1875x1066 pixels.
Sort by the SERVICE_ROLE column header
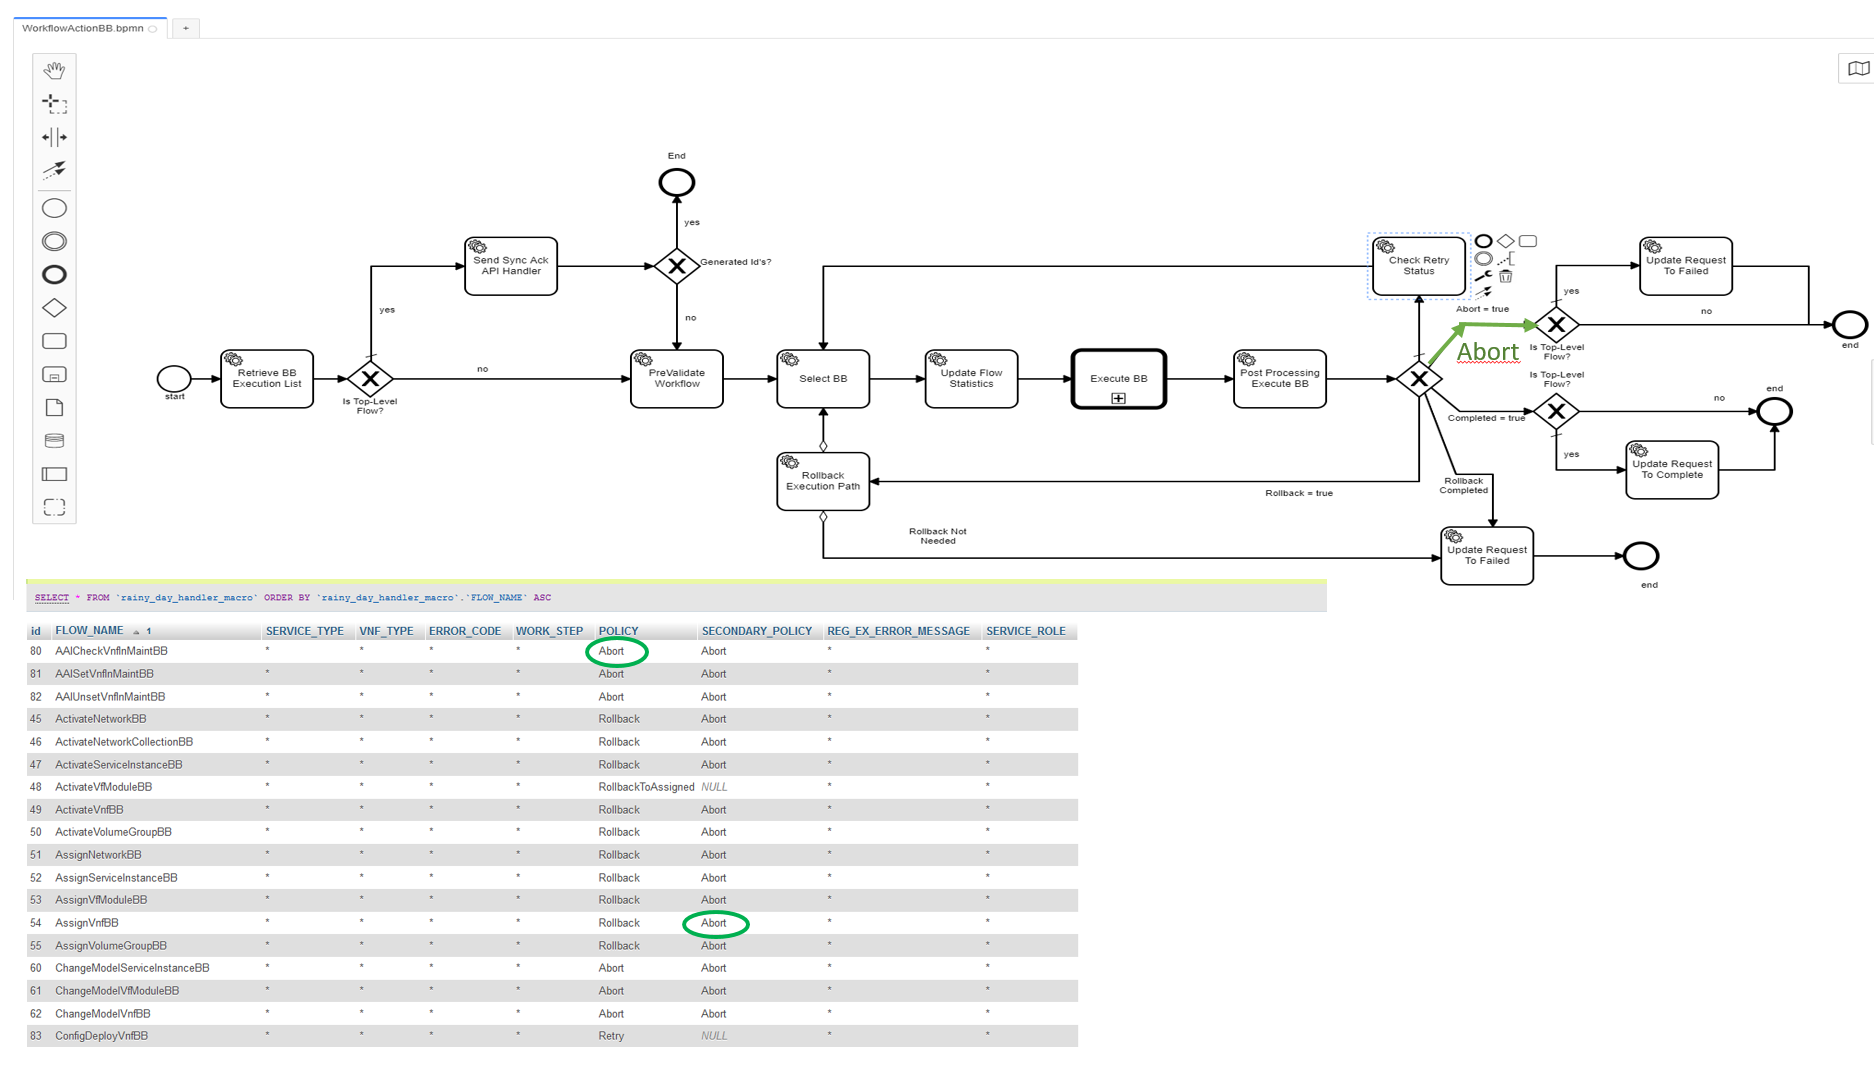click(1026, 631)
